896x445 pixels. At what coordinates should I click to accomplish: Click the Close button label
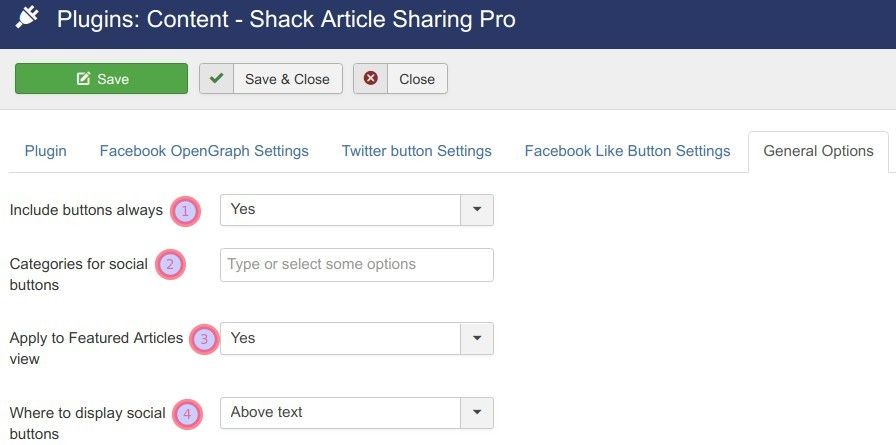click(x=417, y=79)
